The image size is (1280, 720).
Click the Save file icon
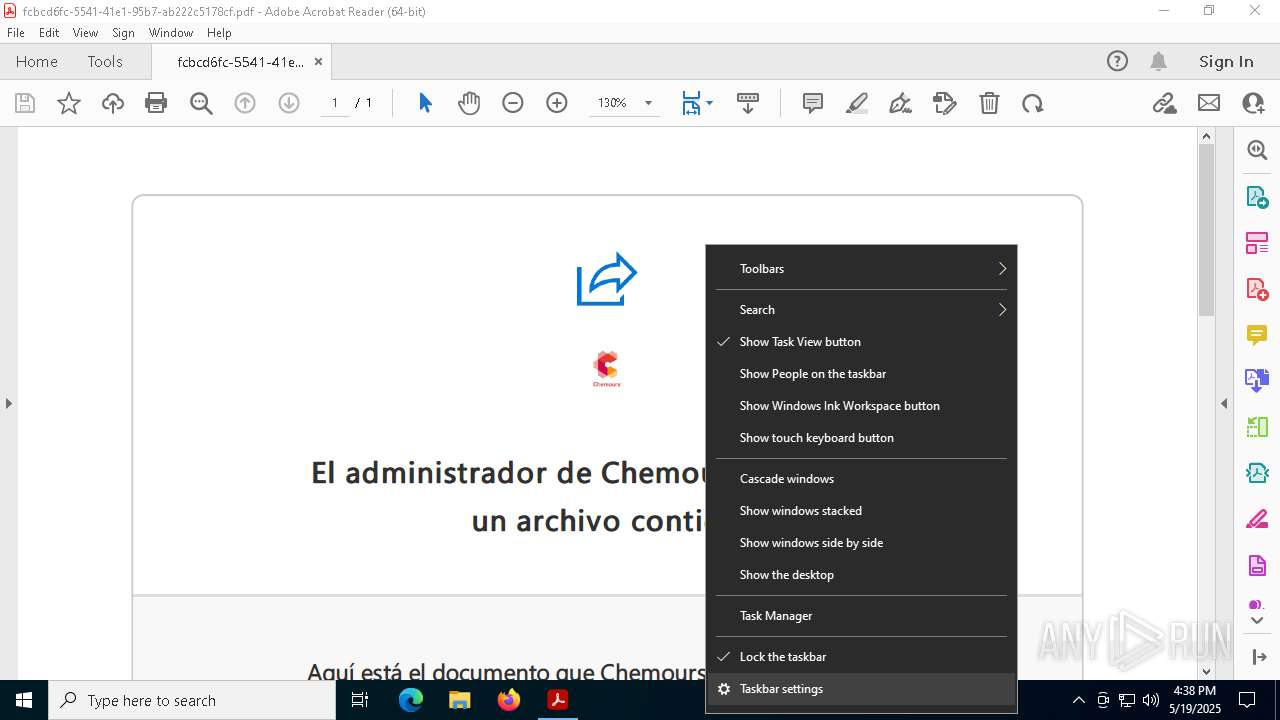click(25, 103)
